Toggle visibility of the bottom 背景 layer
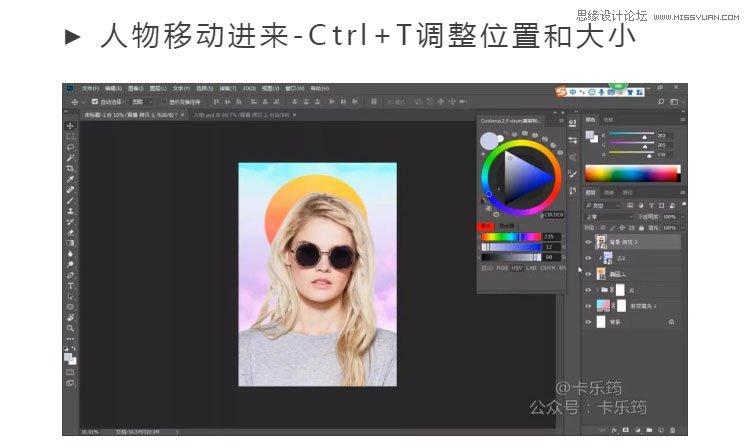 pos(588,322)
